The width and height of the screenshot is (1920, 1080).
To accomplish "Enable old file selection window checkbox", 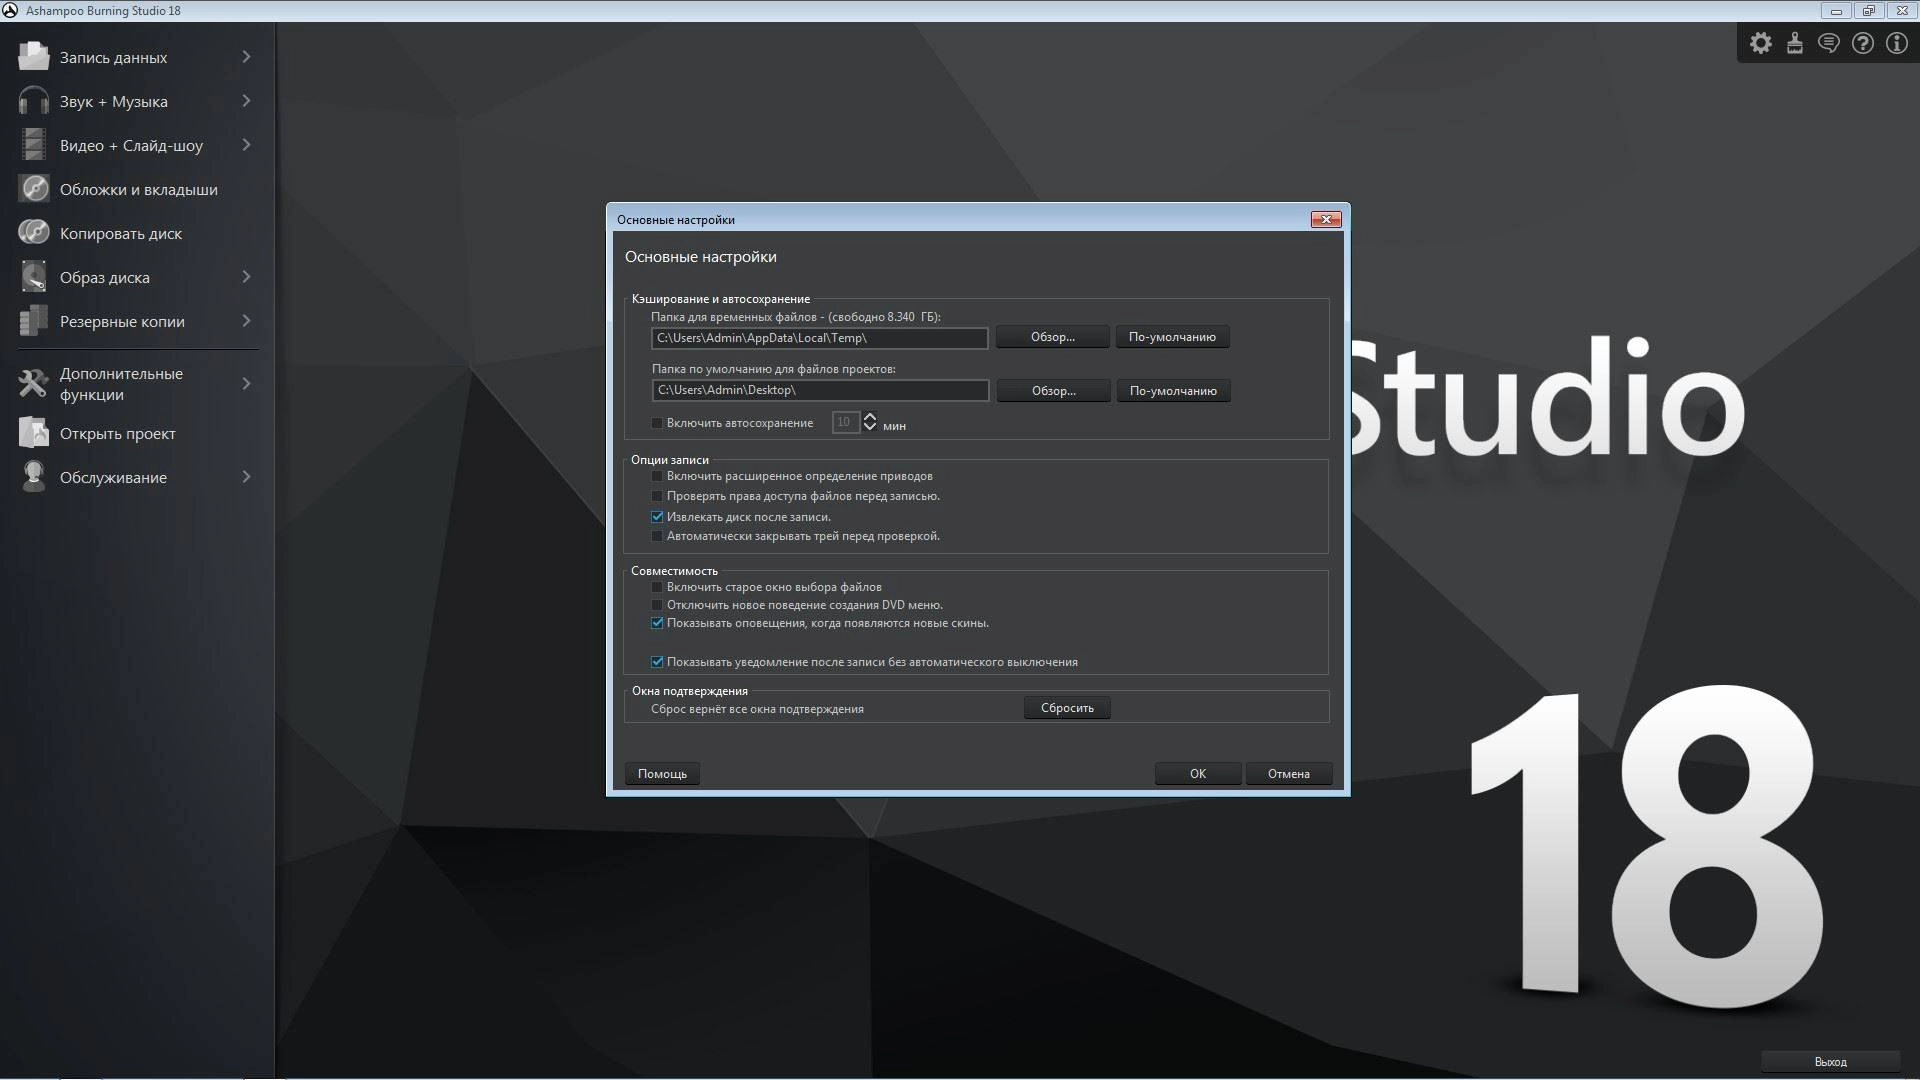I will point(657,587).
